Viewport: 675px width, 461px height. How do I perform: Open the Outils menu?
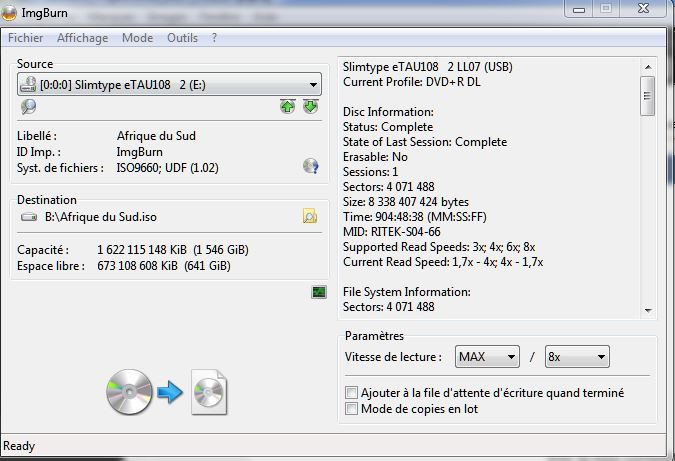pos(182,38)
